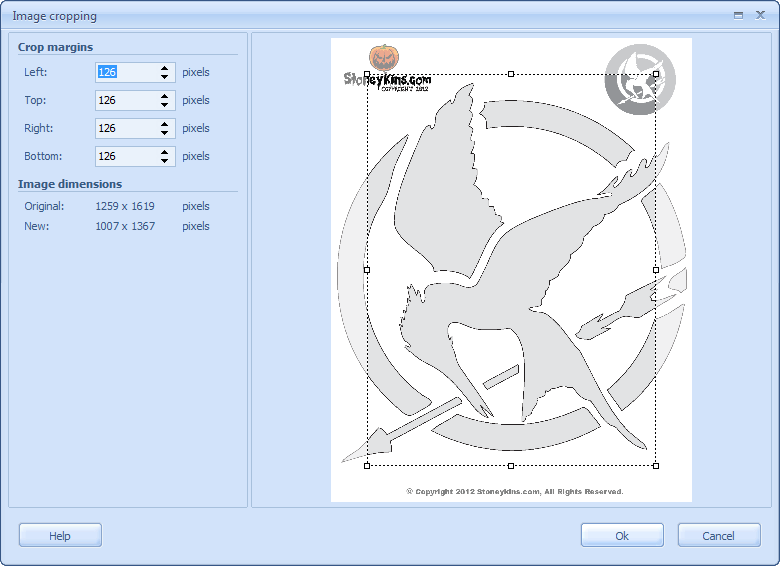Select the top-center crop handle
The image size is (780, 566).
511,74
